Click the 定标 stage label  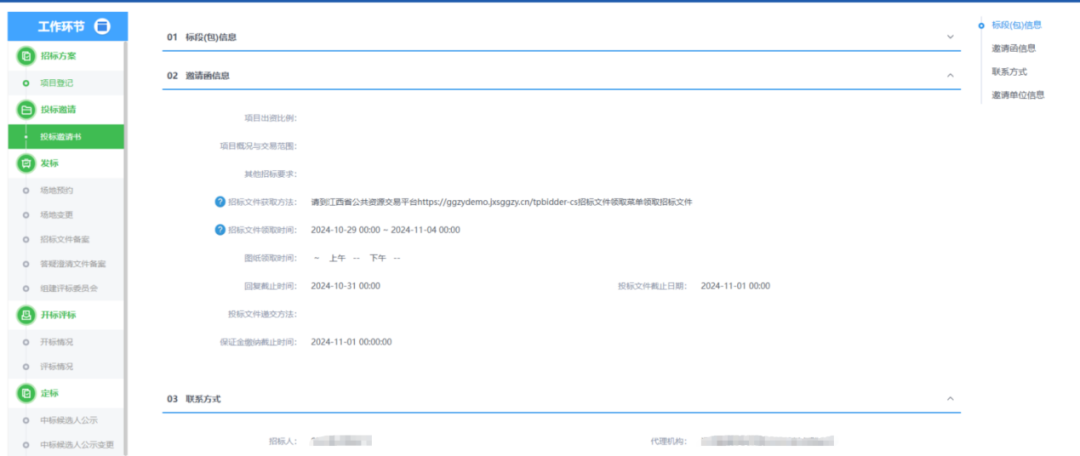(x=50, y=393)
